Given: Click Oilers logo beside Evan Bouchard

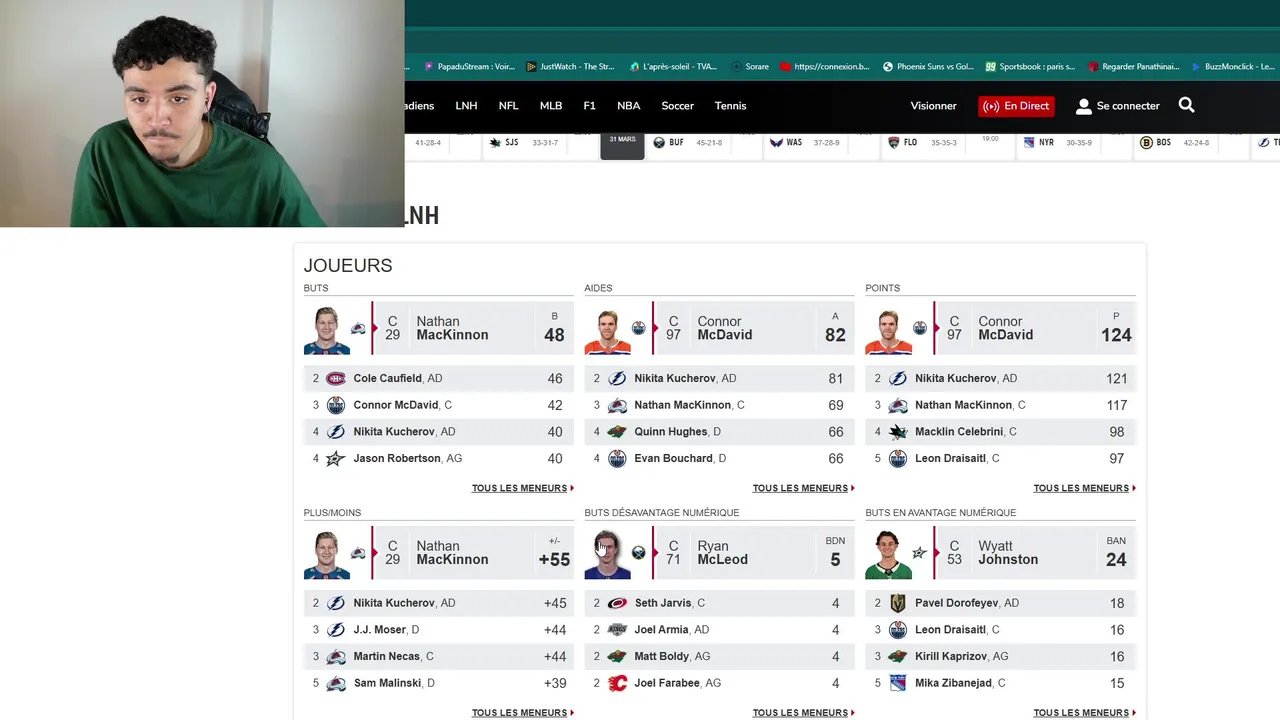Looking at the screenshot, I should coord(617,459).
